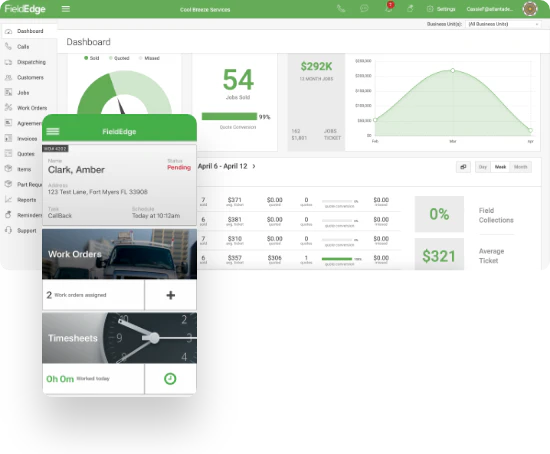The width and height of the screenshot is (550, 454).
Task: Click the pop-out icon beside Day
Action: tap(463, 167)
